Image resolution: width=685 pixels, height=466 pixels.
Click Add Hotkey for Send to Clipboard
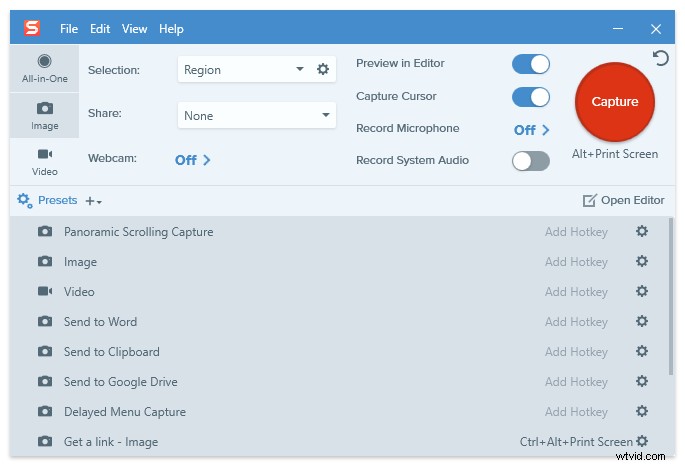click(576, 352)
